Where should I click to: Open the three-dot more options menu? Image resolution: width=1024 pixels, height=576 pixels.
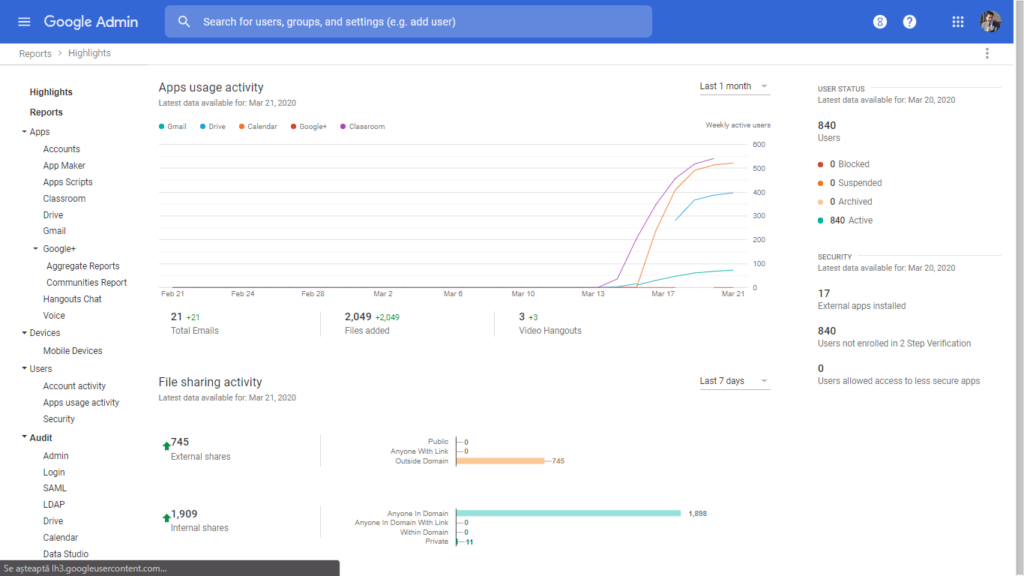(987, 54)
